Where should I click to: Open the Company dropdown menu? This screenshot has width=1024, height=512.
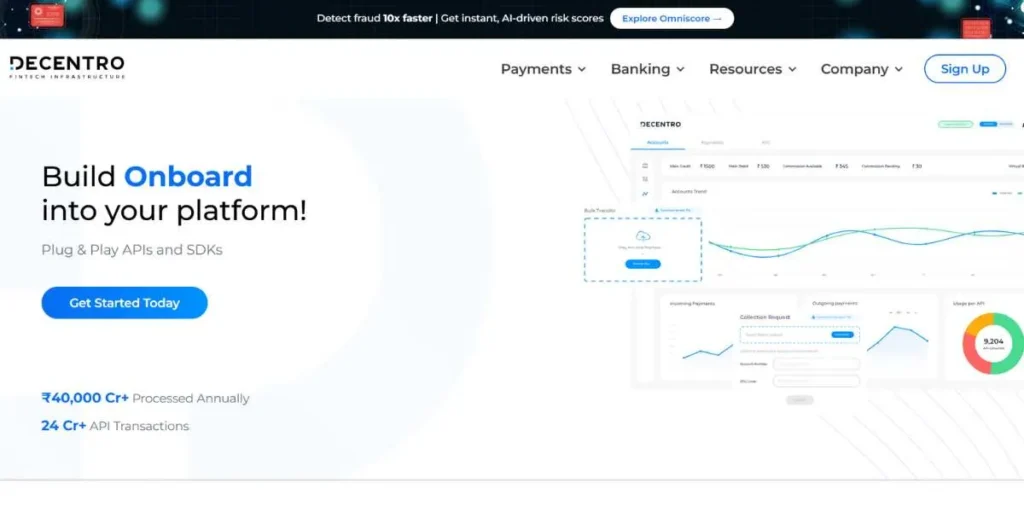click(861, 69)
